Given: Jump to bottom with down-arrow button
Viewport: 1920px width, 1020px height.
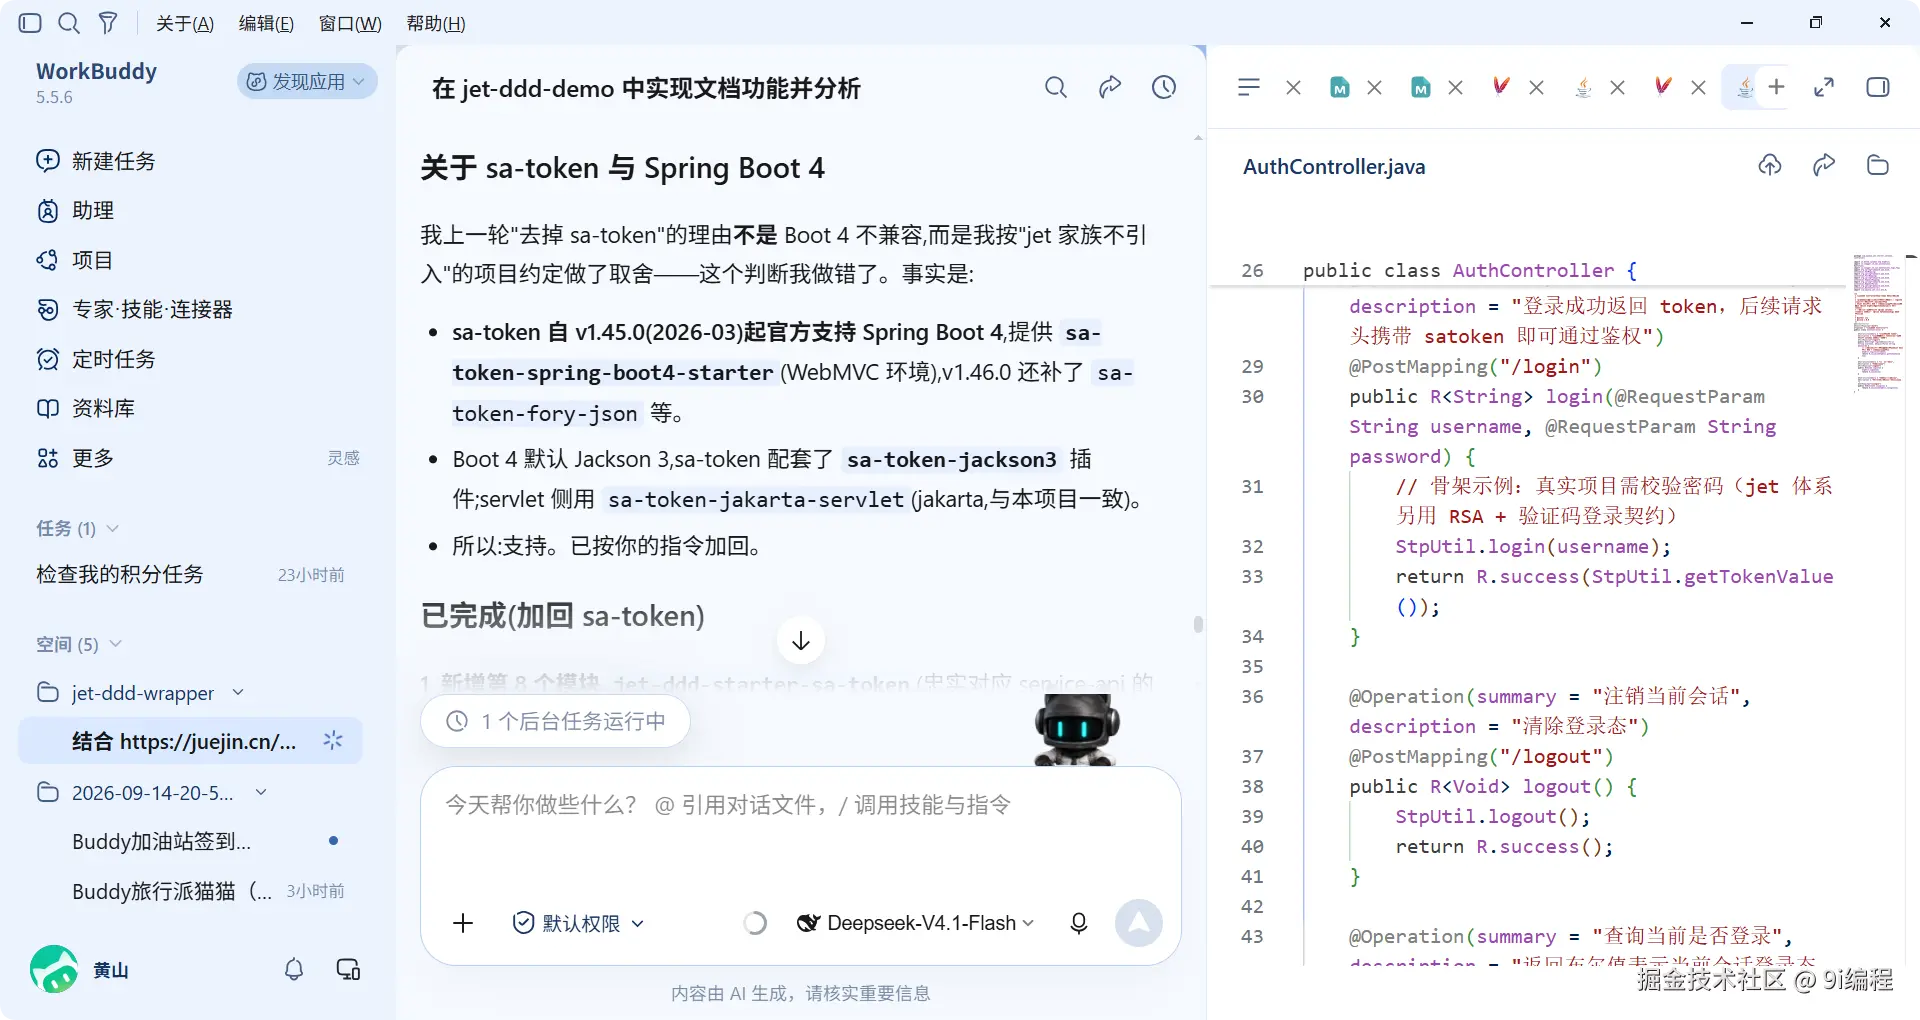Looking at the screenshot, I should click(x=801, y=640).
